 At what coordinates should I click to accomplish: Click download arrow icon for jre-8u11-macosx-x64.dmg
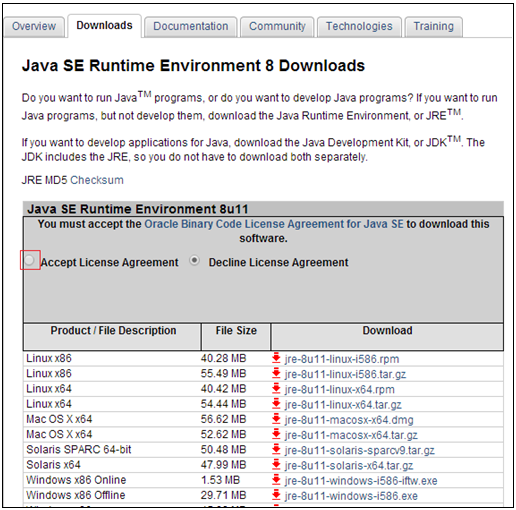point(276,419)
